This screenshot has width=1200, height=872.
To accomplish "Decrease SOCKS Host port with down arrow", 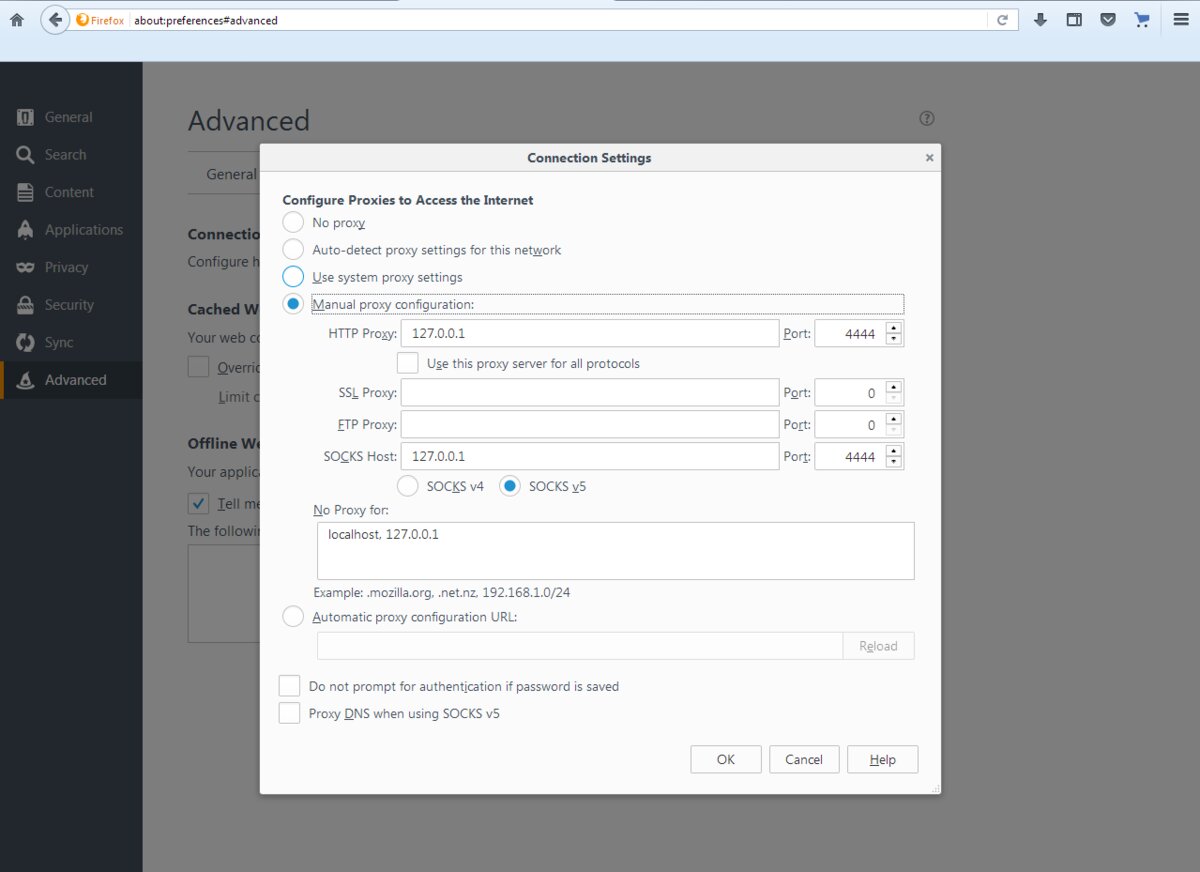I will point(894,463).
